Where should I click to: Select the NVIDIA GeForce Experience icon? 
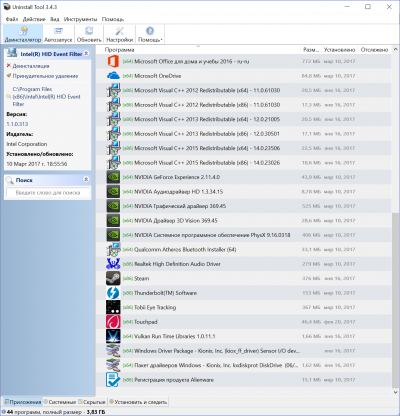[113, 177]
